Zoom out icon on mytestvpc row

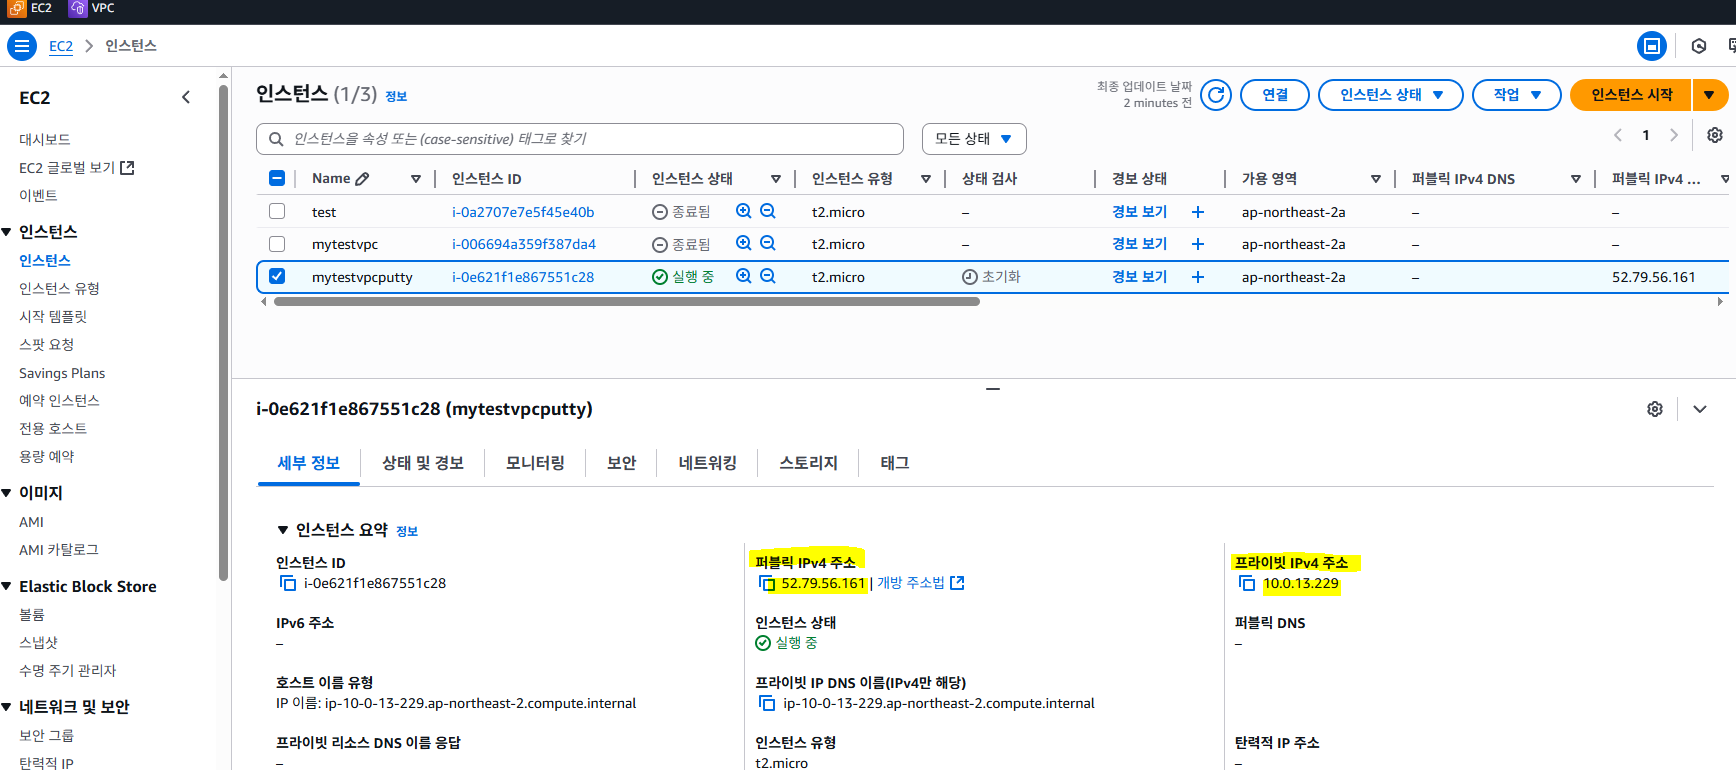point(768,243)
